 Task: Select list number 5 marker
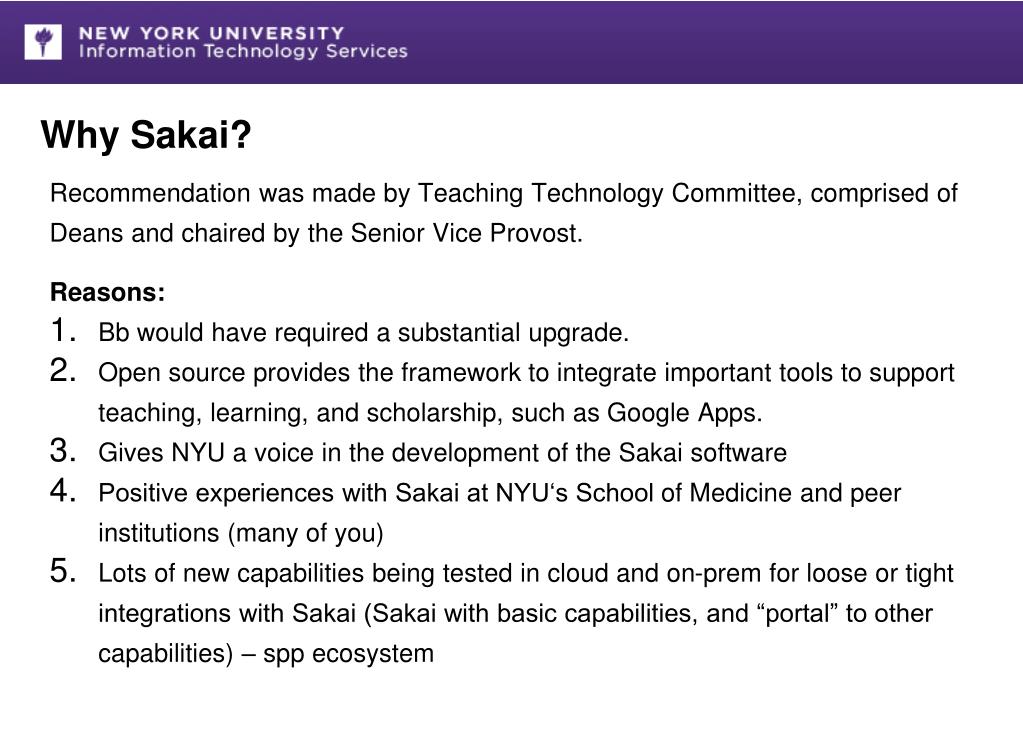click(63, 571)
